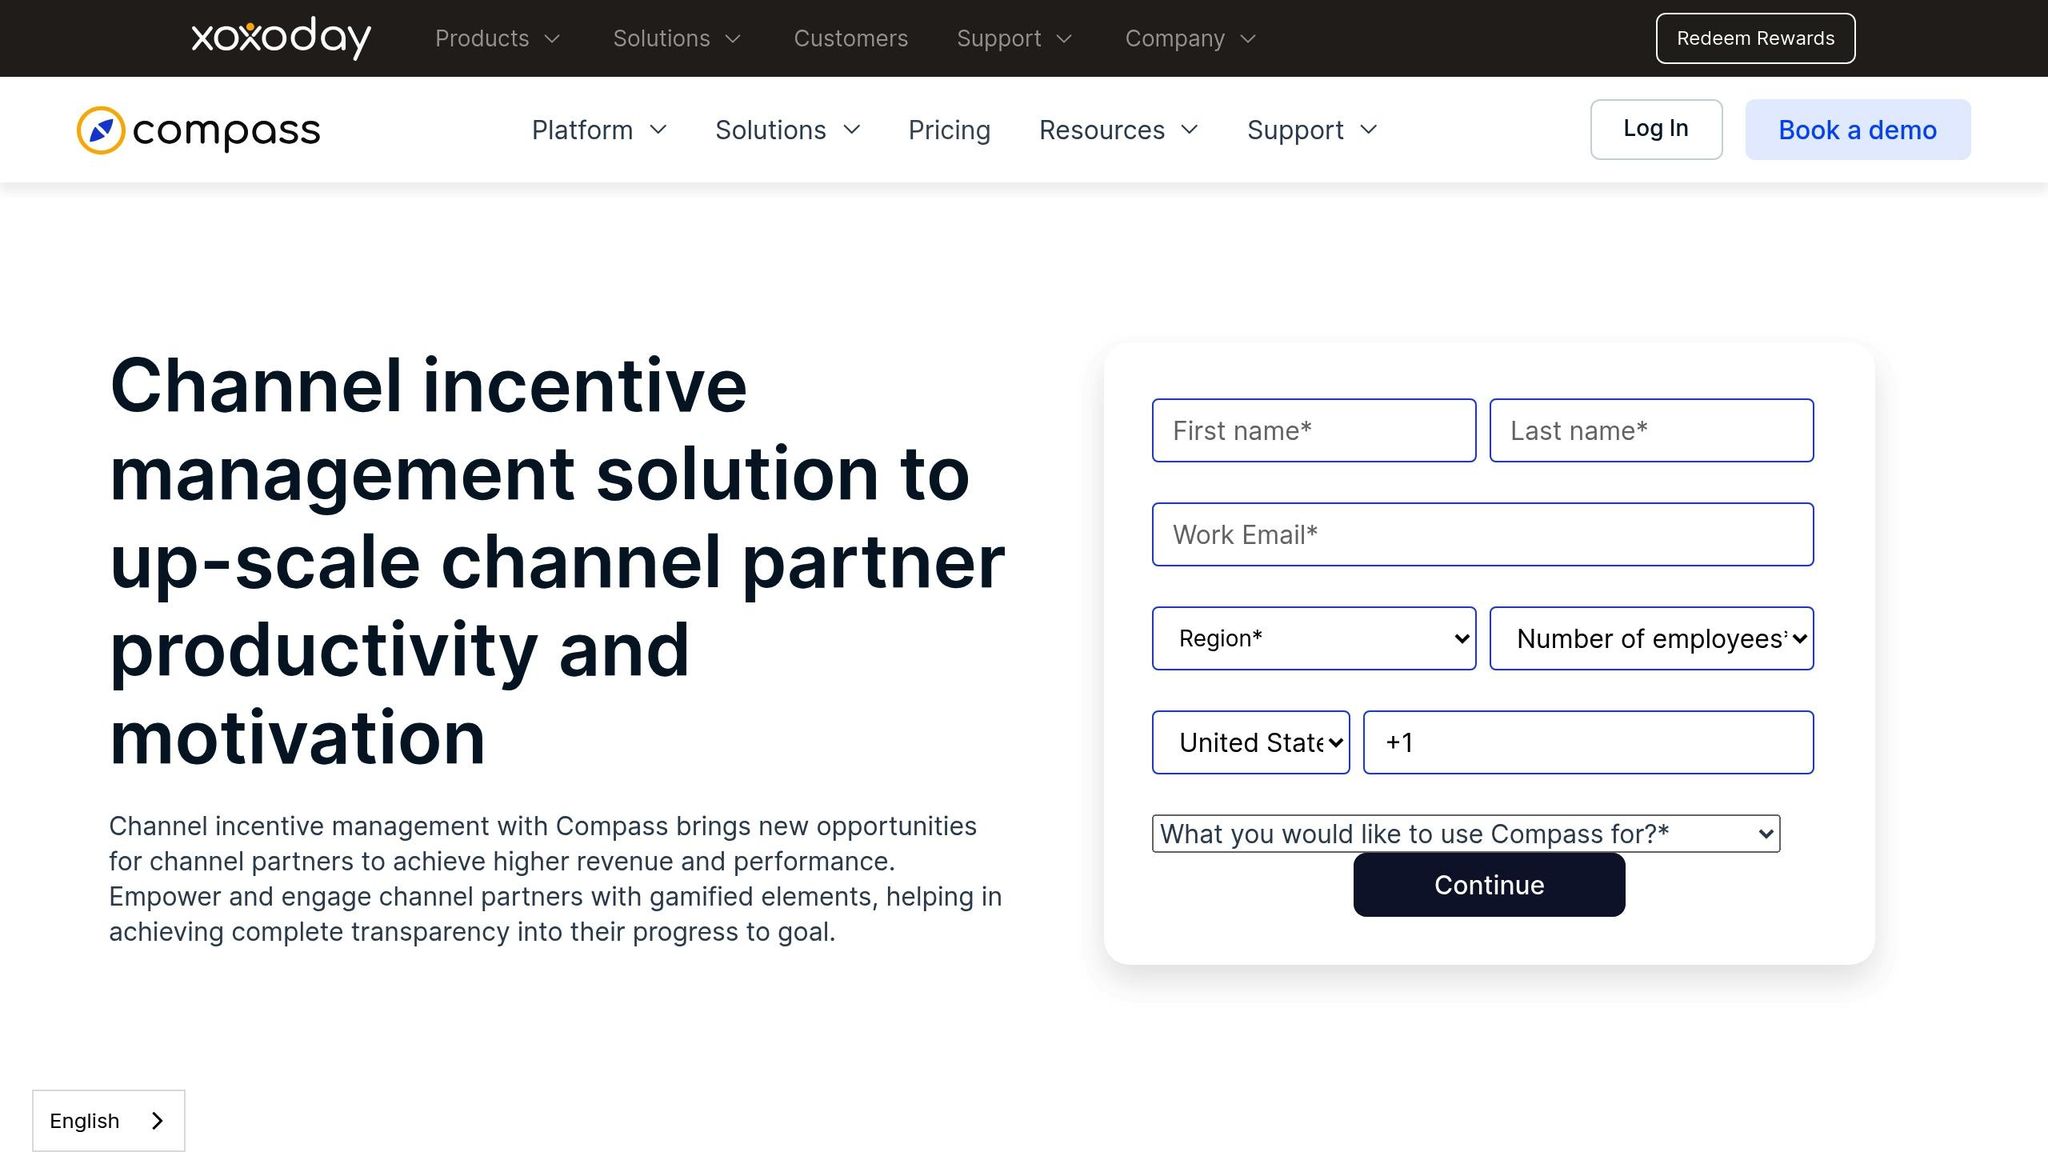
Task: Open Number of employees dropdown
Action: pyautogui.click(x=1651, y=638)
